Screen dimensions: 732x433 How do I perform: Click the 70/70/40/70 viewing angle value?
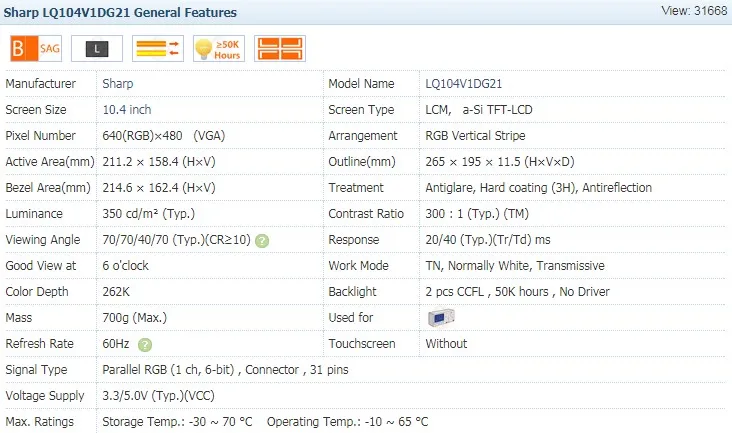click(x=176, y=240)
